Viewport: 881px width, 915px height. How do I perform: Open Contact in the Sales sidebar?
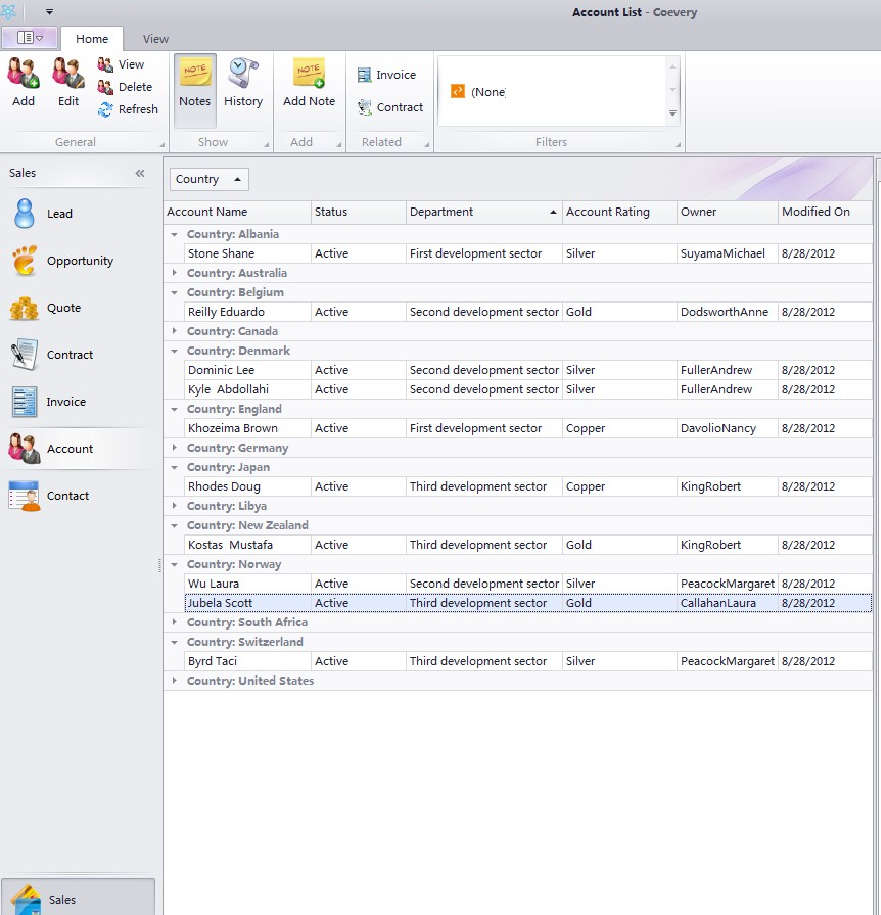point(48,496)
